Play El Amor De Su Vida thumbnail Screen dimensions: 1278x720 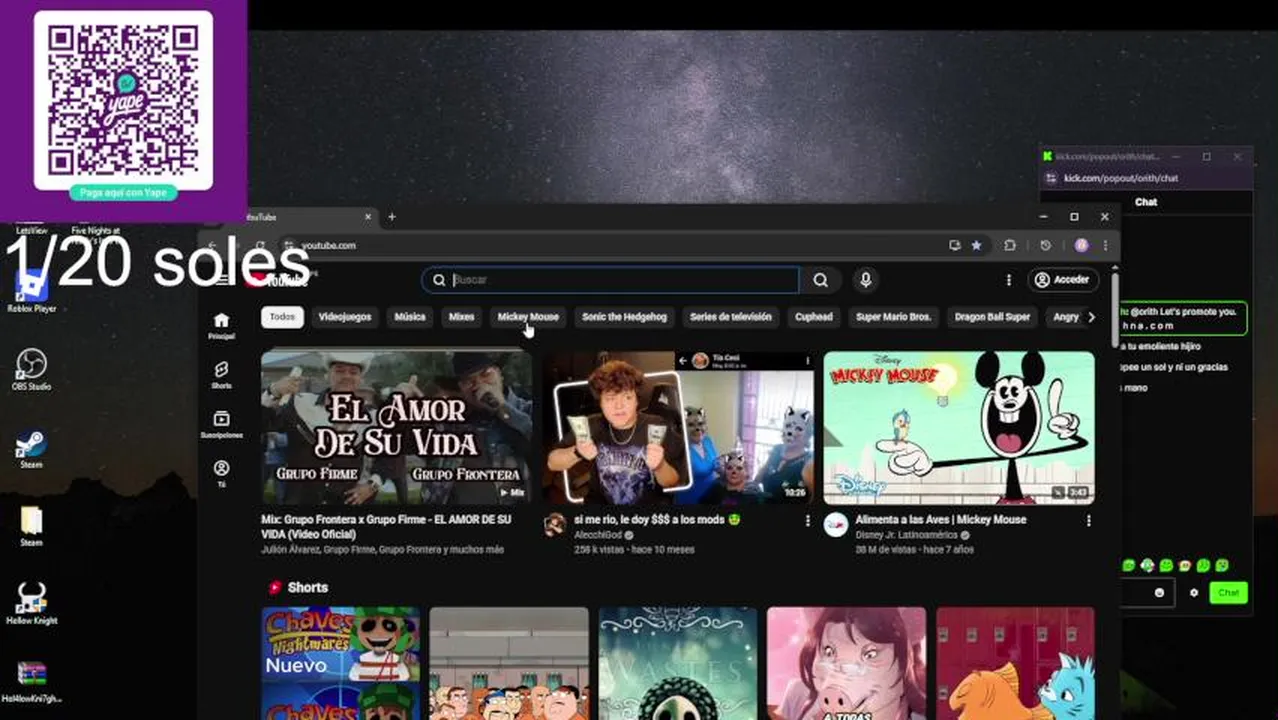tap(397, 427)
